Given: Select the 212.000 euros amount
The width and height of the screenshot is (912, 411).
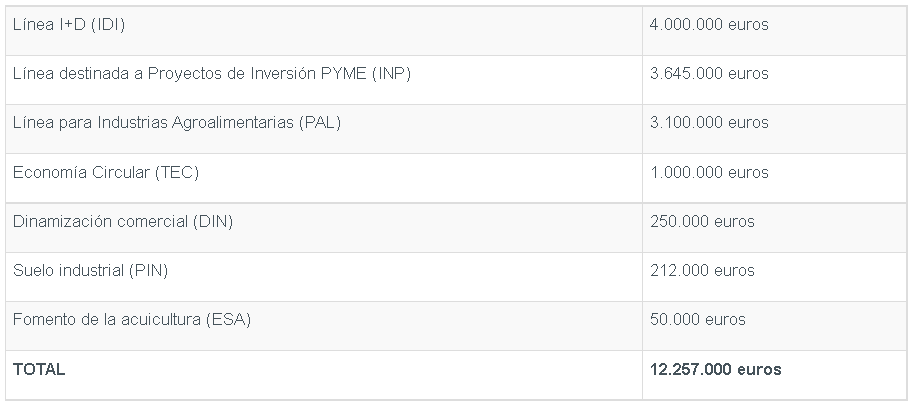Looking at the screenshot, I should coord(702,270).
